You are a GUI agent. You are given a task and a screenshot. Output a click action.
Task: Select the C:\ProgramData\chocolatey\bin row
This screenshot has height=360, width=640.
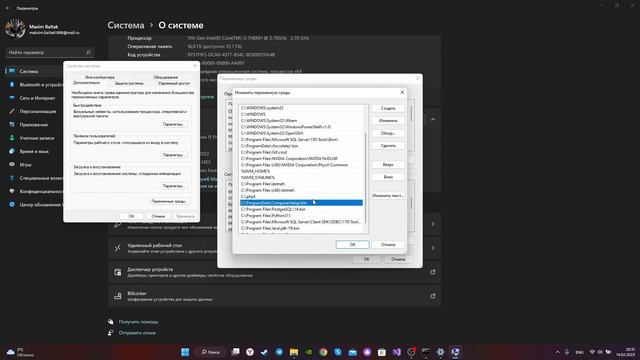(301, 146)
